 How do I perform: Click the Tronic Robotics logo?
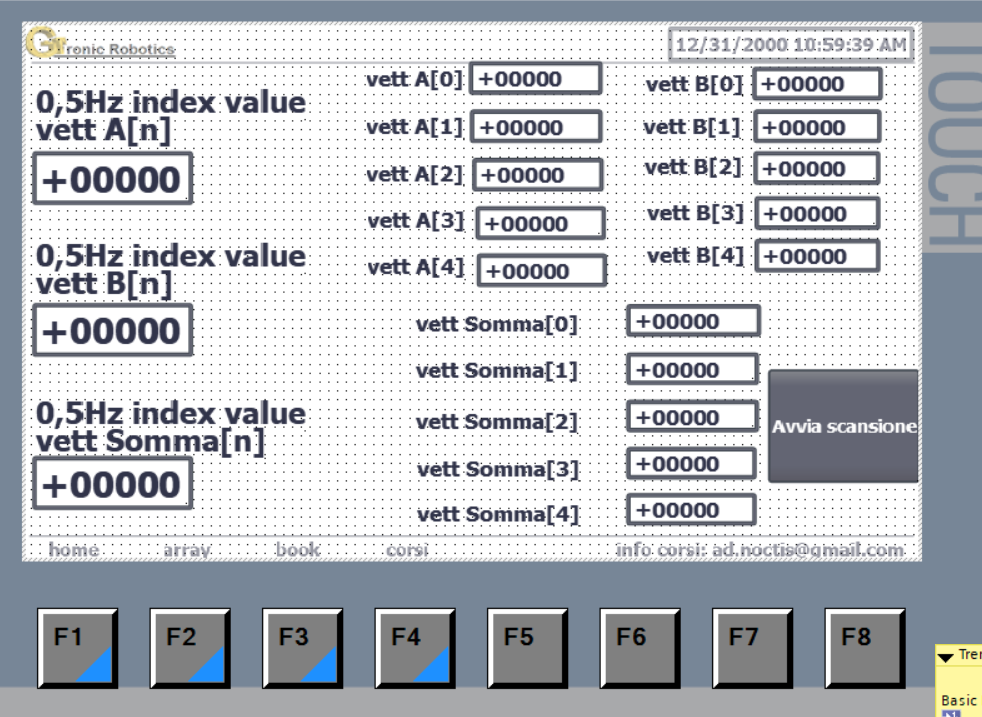(100, 45)
